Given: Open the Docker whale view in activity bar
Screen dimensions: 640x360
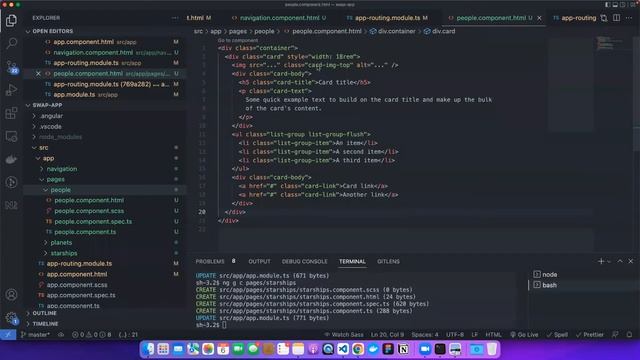Looking at the screenshot, I should [11, 159].
